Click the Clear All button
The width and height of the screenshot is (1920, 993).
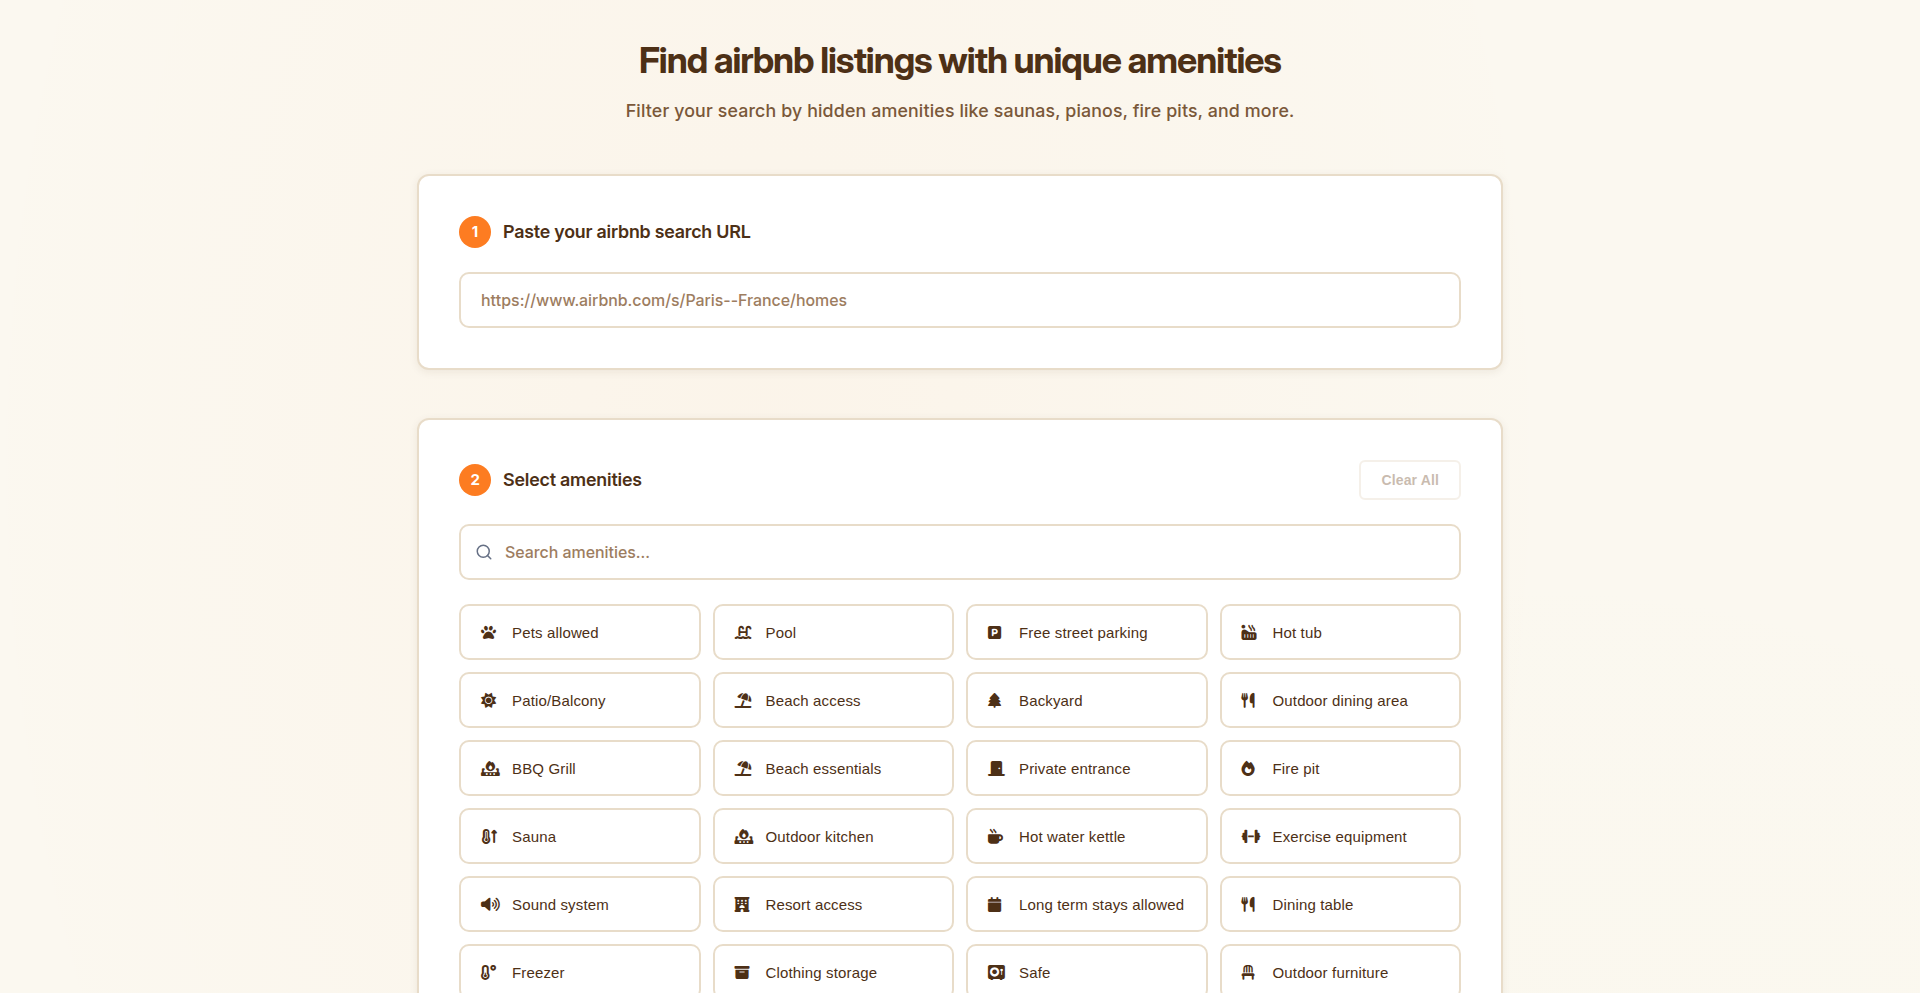(x=1409, y=480)
